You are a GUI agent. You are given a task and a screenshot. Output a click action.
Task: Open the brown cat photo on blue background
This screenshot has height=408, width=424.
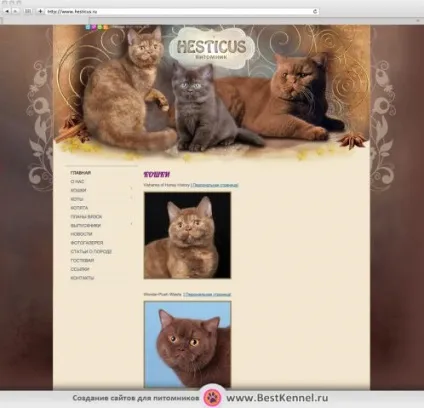tap(187, 344)
